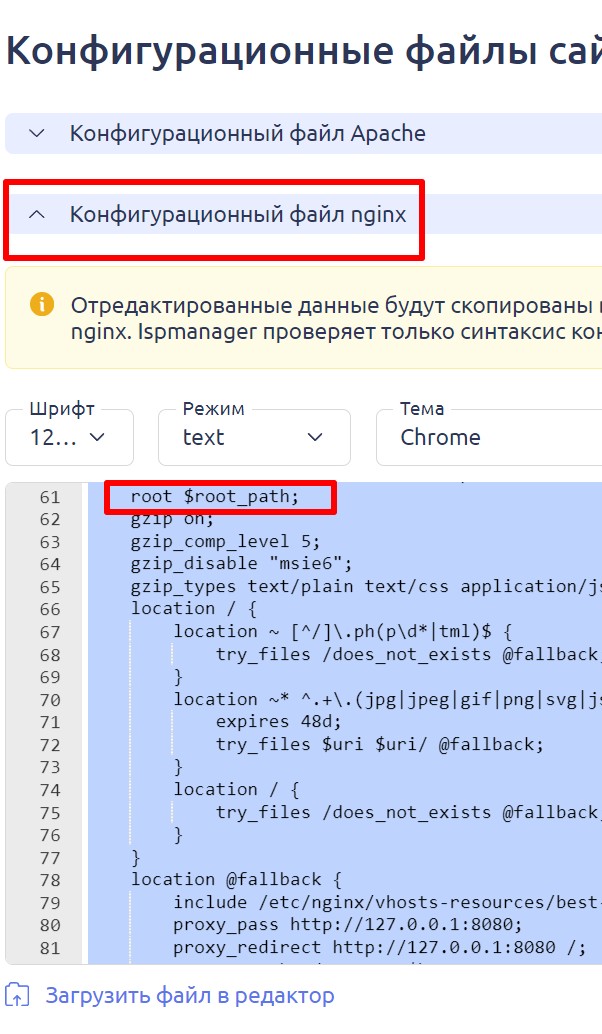The width and height of the screenshot is (602, 1034).
Task: Click the proxy_redirect http://127.0.0.1:8080 /; line
Action: [x=380, y=947]
